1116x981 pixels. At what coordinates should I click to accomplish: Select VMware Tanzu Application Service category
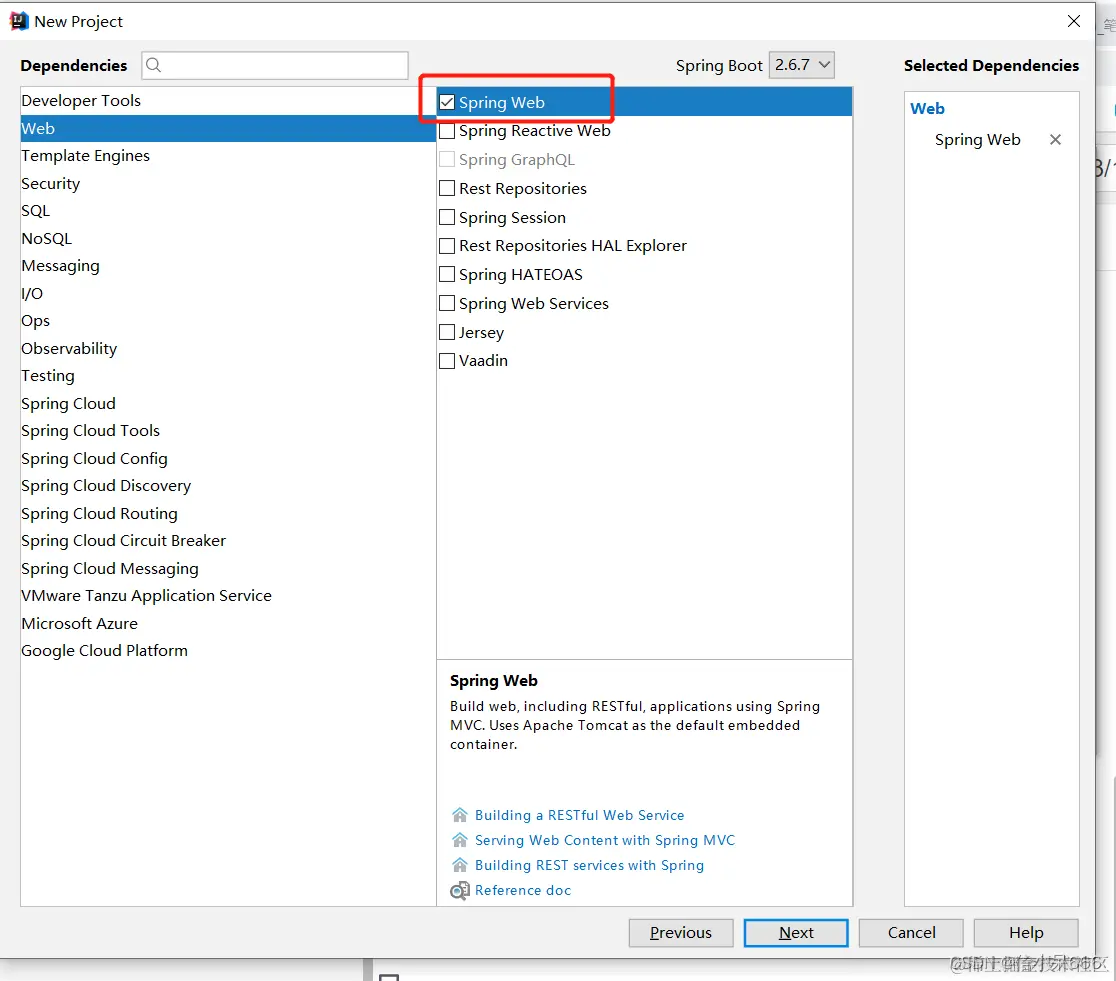point(228,595)
